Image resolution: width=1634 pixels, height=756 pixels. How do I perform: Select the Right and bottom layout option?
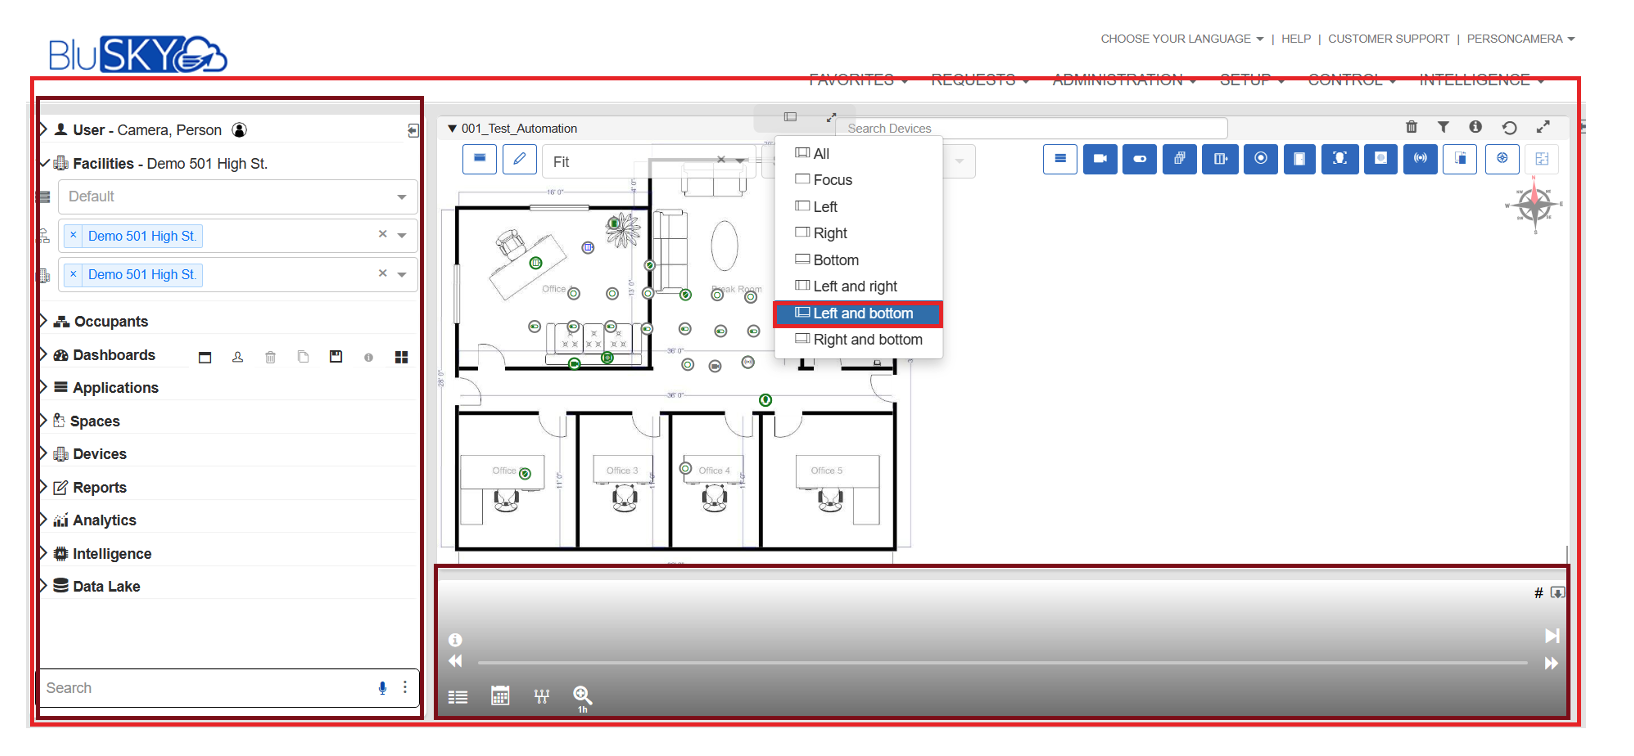(858, 340)
